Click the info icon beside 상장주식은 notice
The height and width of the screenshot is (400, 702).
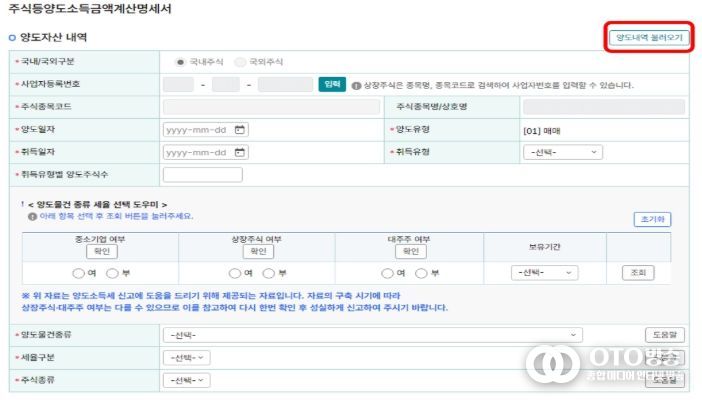(356, 86)
